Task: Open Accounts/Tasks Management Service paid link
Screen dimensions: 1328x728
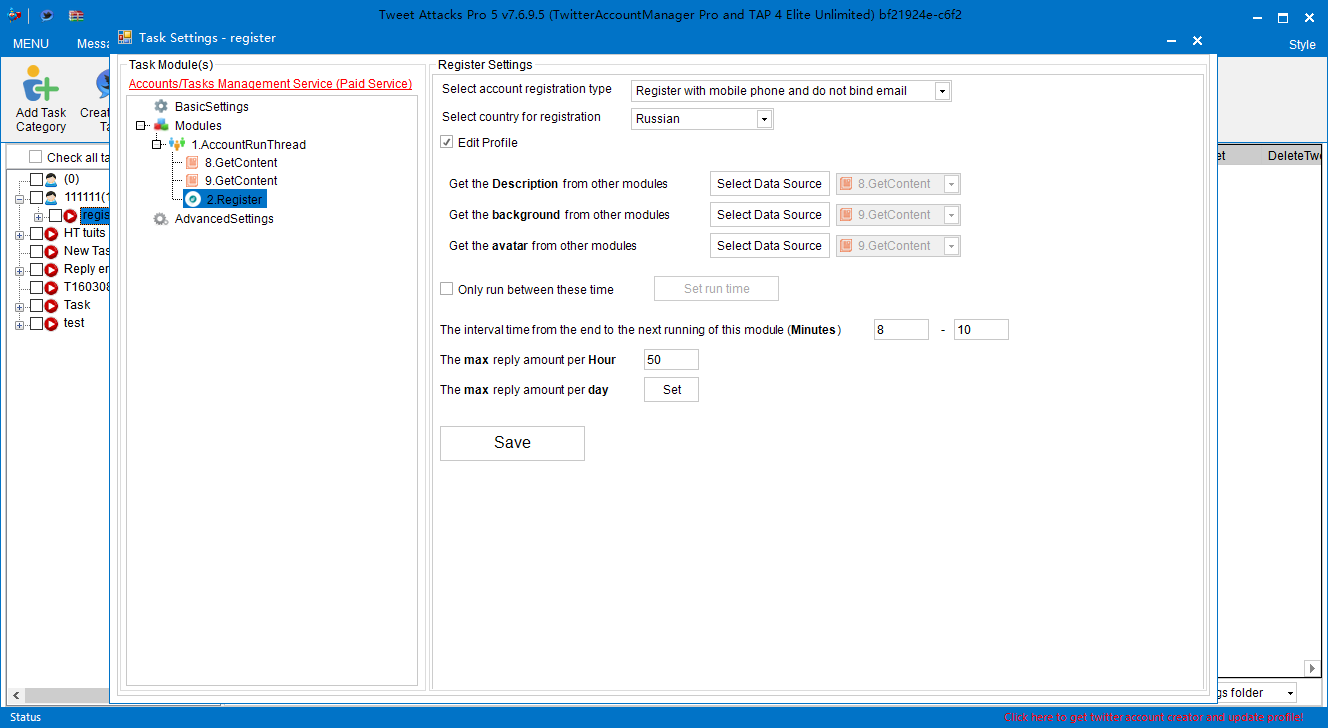Action: pos(270,84)
